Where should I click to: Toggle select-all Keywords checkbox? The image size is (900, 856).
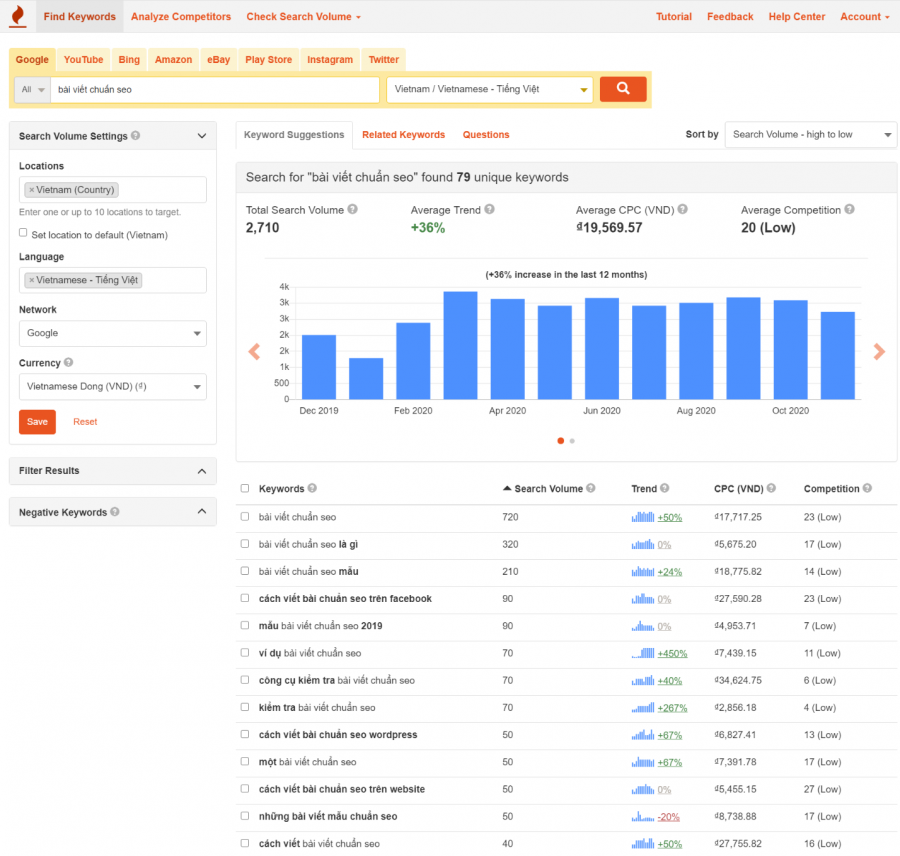pos(245,488)
